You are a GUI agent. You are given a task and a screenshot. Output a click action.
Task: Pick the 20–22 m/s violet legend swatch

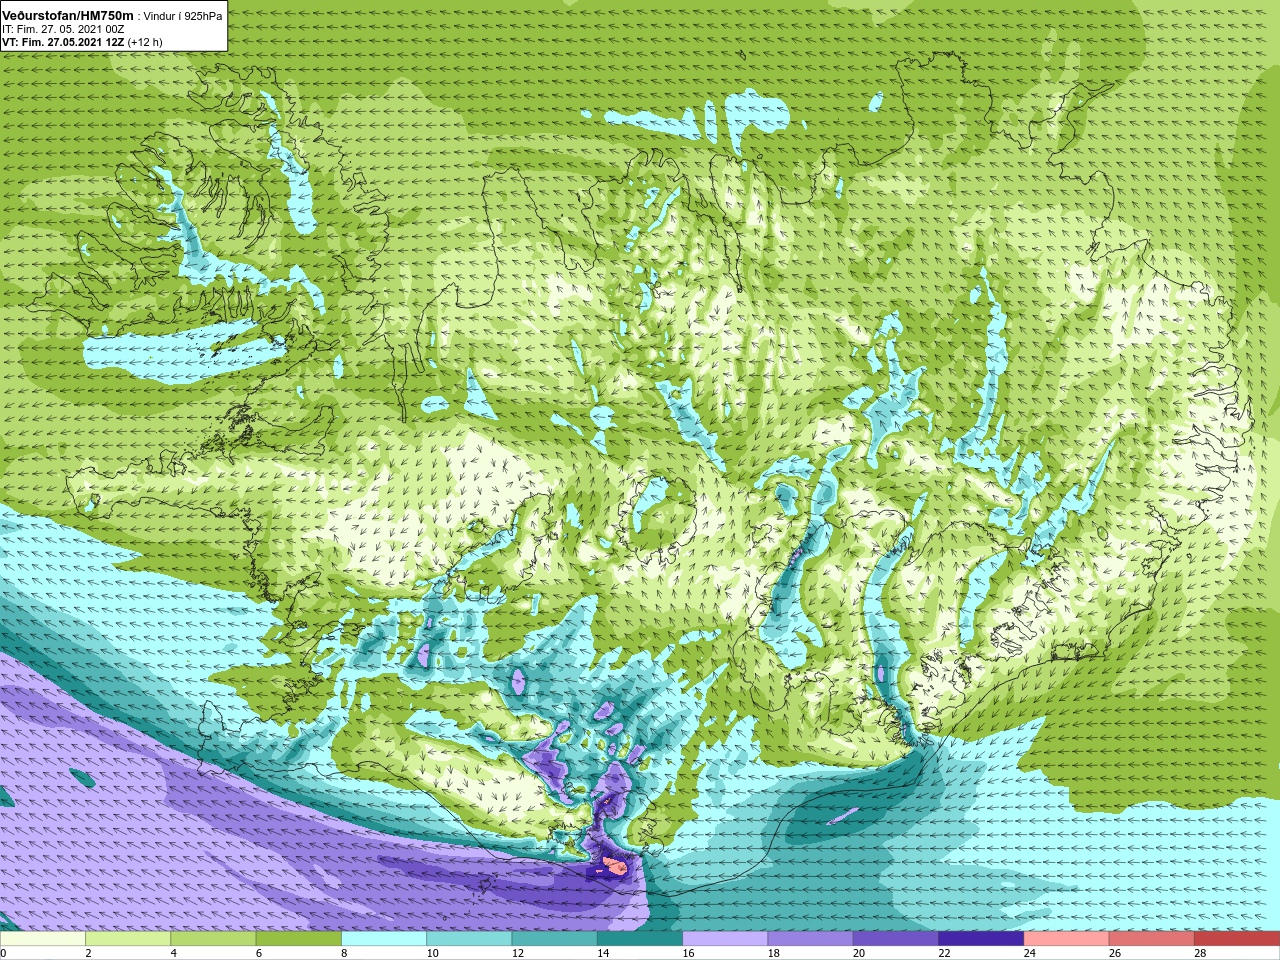(895, 939)
